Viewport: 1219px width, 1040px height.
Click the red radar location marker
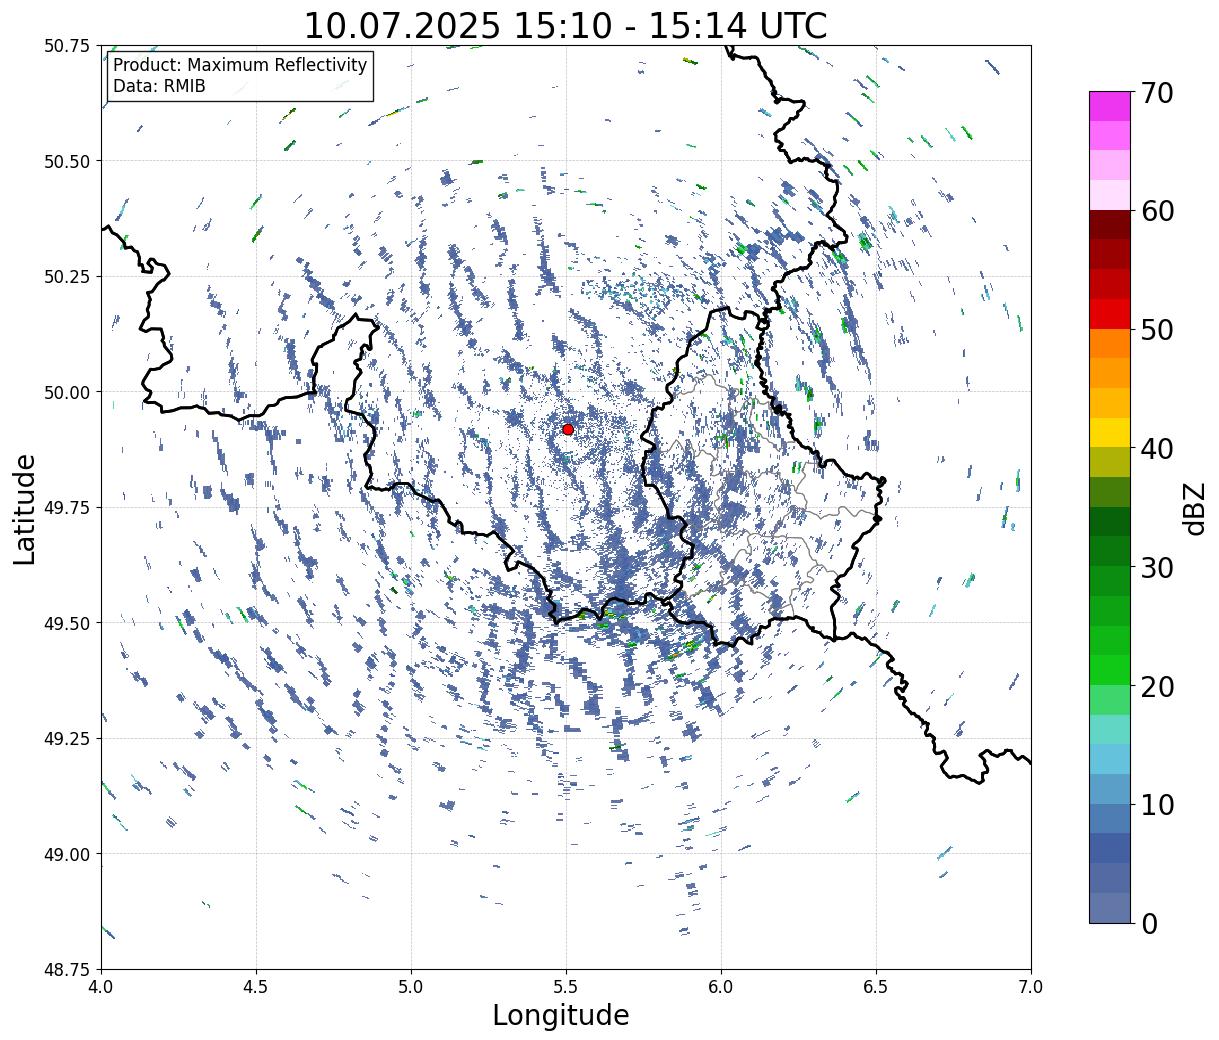click(568, 429)
